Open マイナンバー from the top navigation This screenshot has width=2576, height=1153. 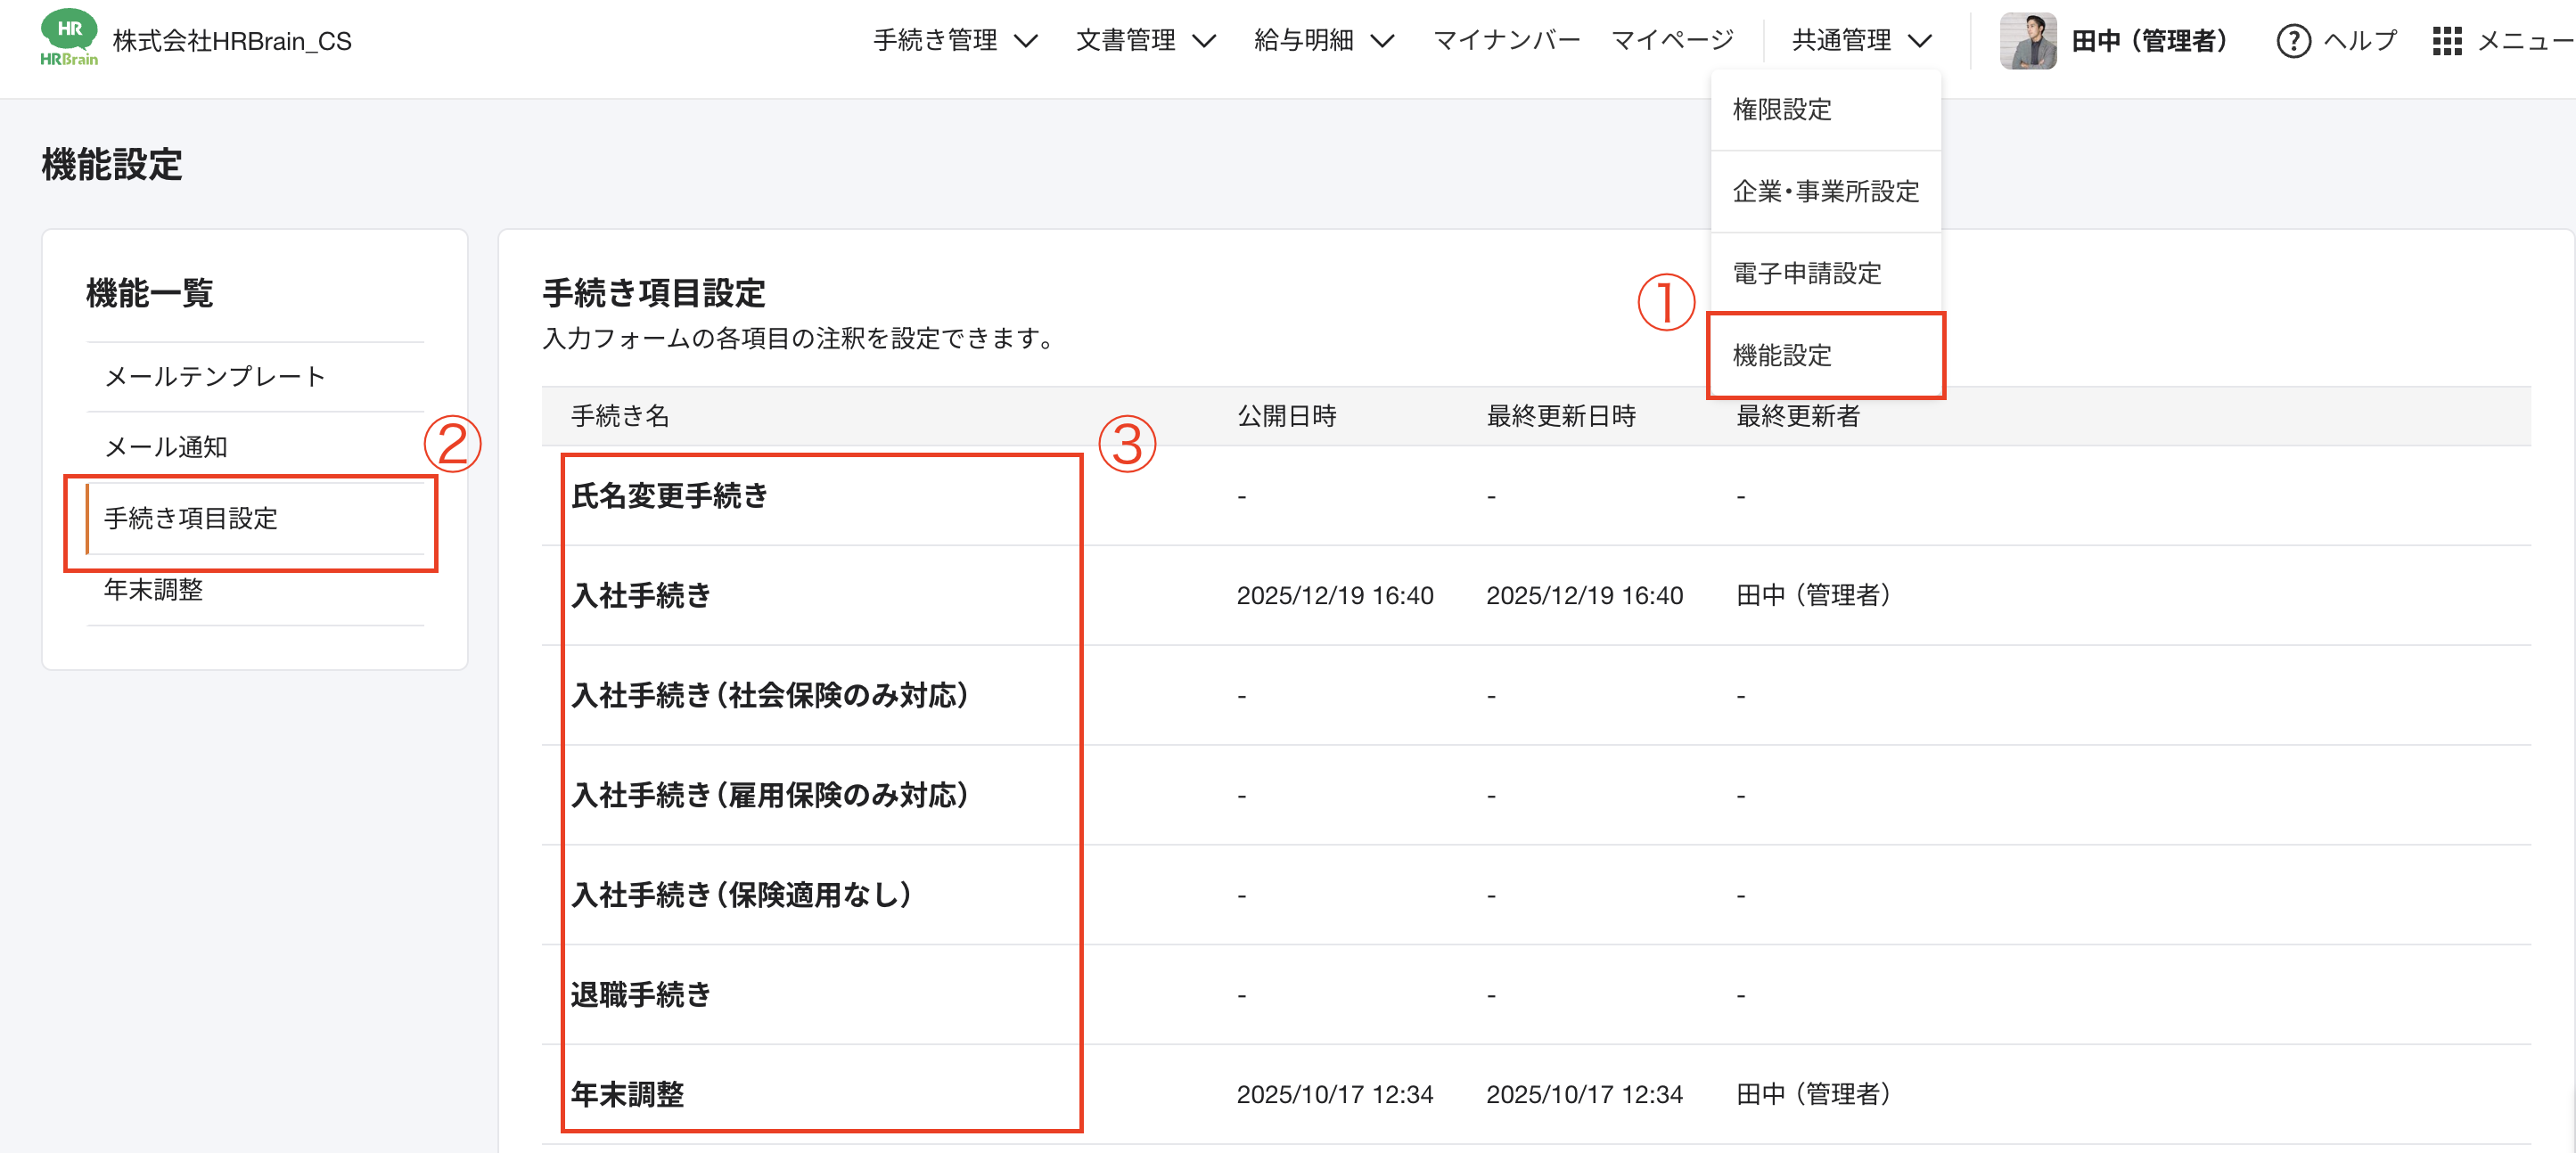point(1506,40)
